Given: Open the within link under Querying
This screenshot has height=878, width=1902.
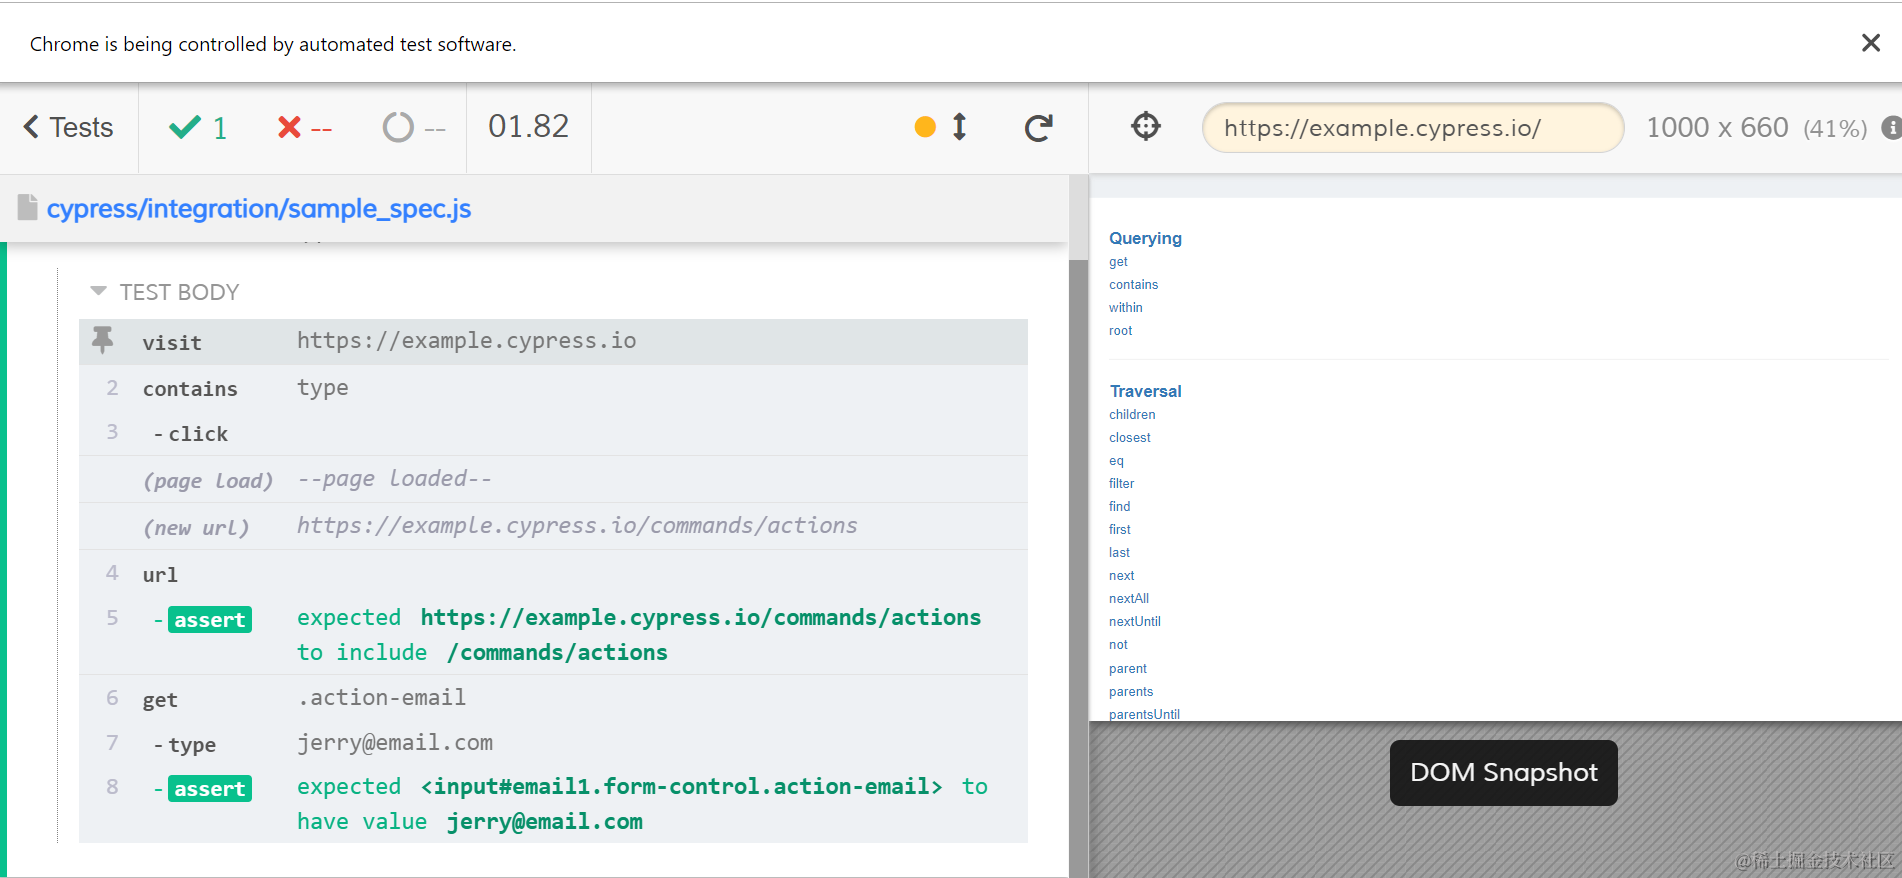Looking at the screenshot, I should (1125, 308).
